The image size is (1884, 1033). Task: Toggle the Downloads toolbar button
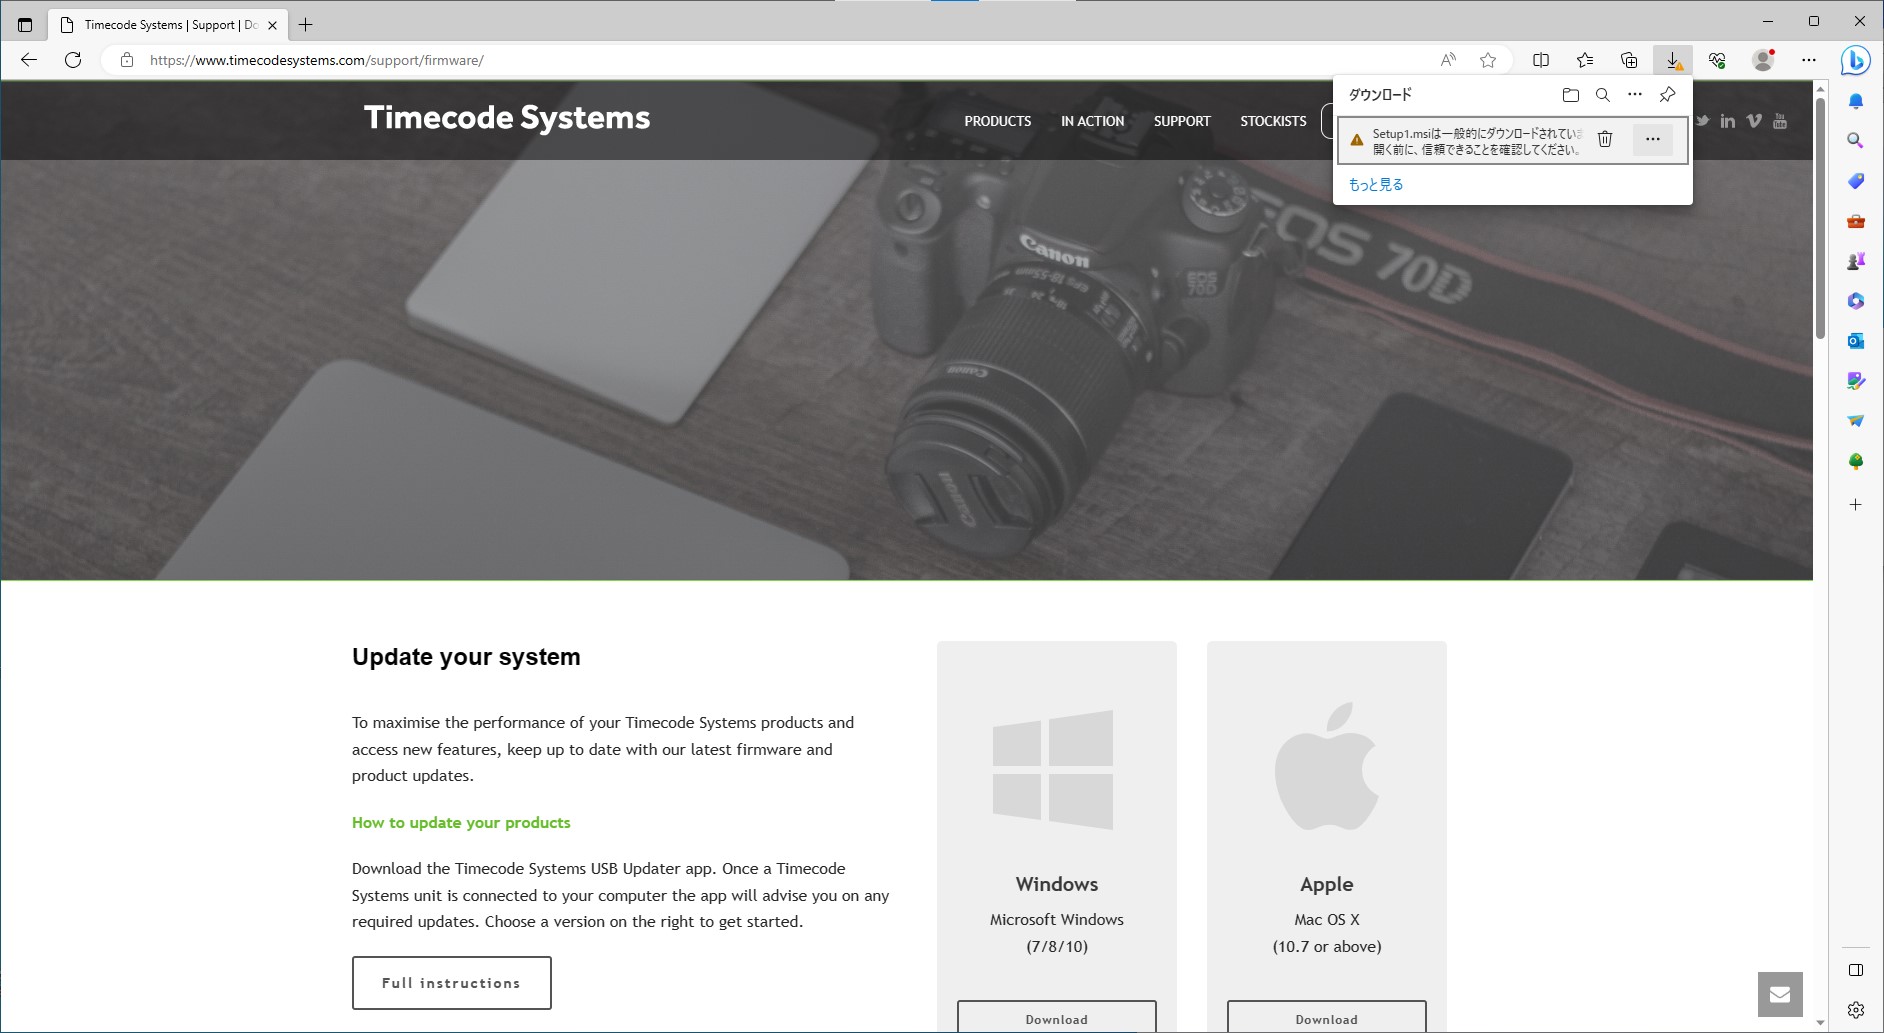pos(1673,60)
